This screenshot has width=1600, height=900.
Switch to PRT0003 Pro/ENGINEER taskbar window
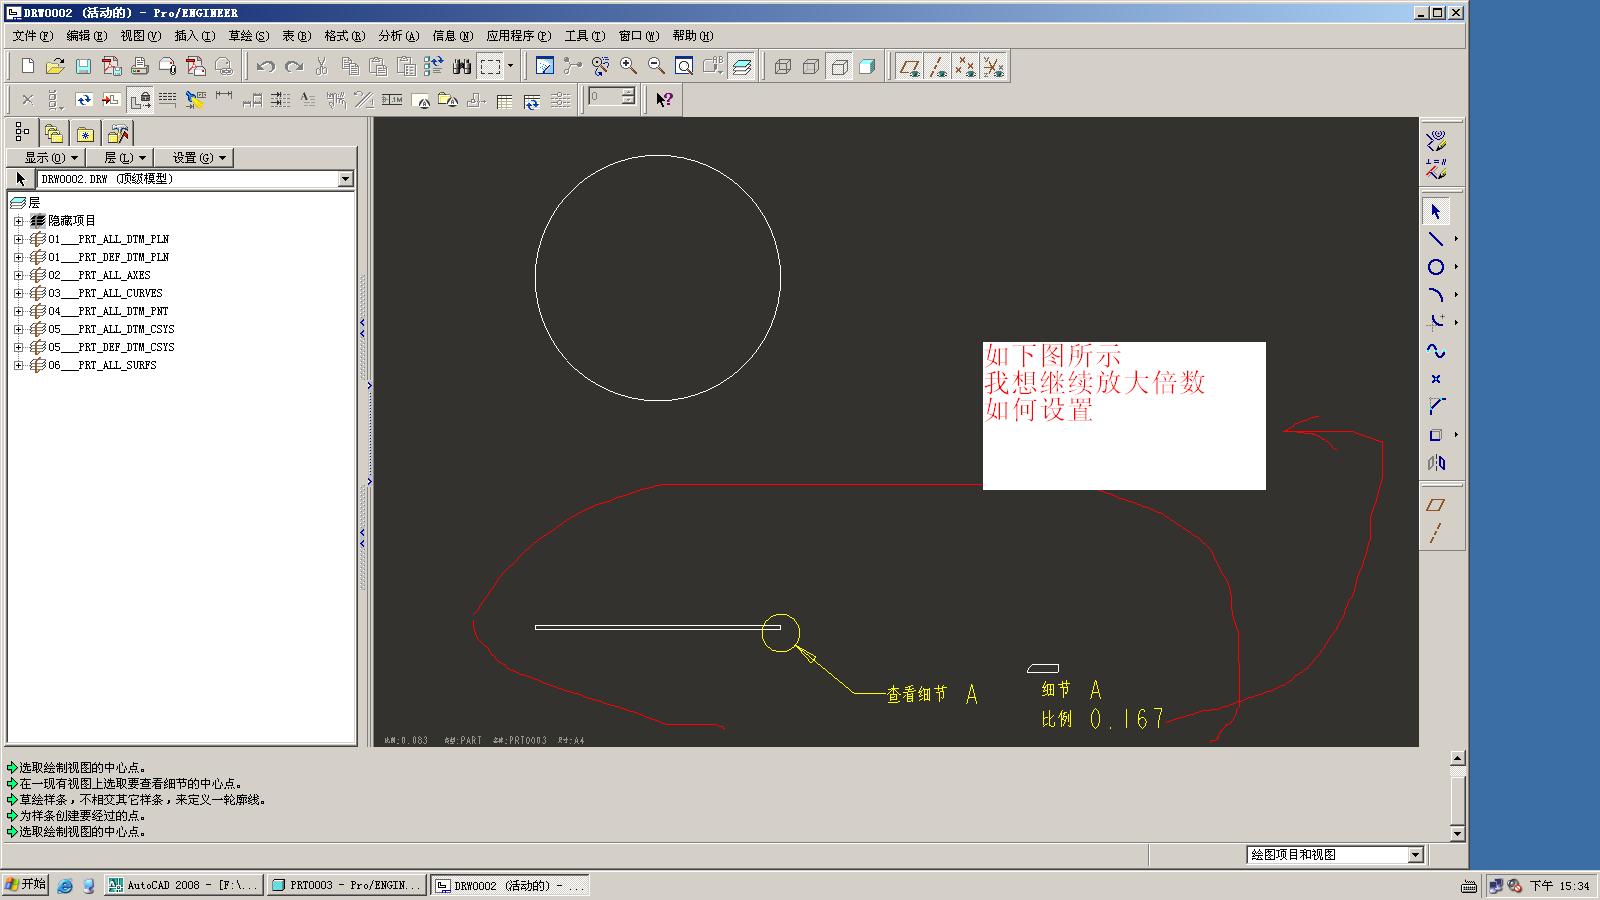coord(347,885)
